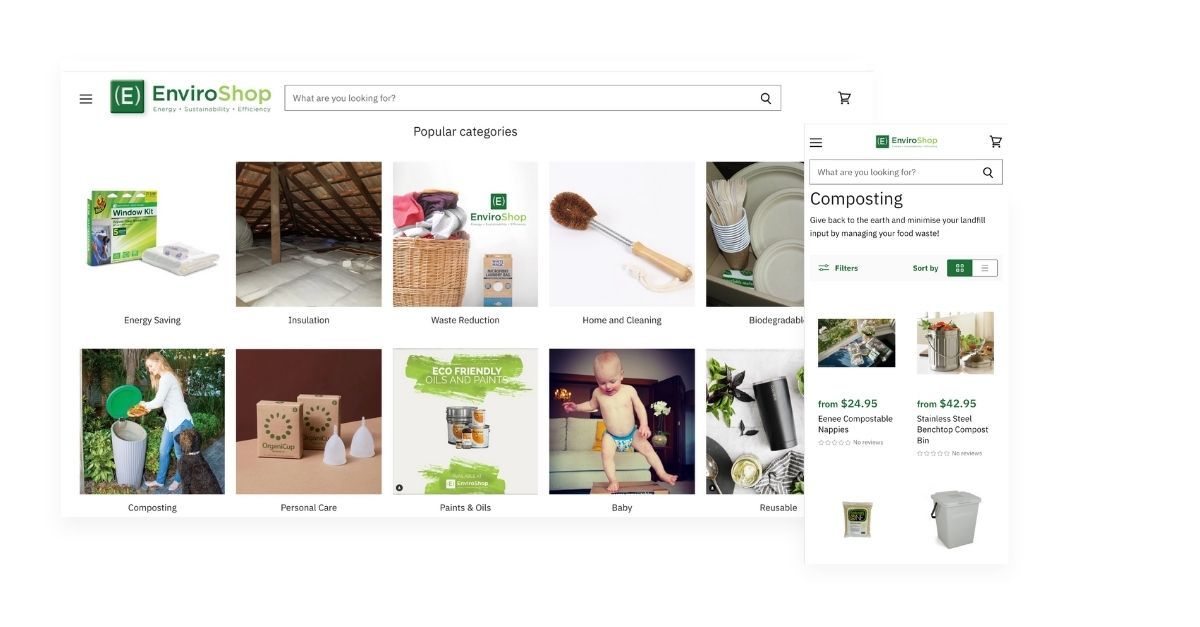
Task: Click the Composting page heading in mobile view
Action: (856, 199)
